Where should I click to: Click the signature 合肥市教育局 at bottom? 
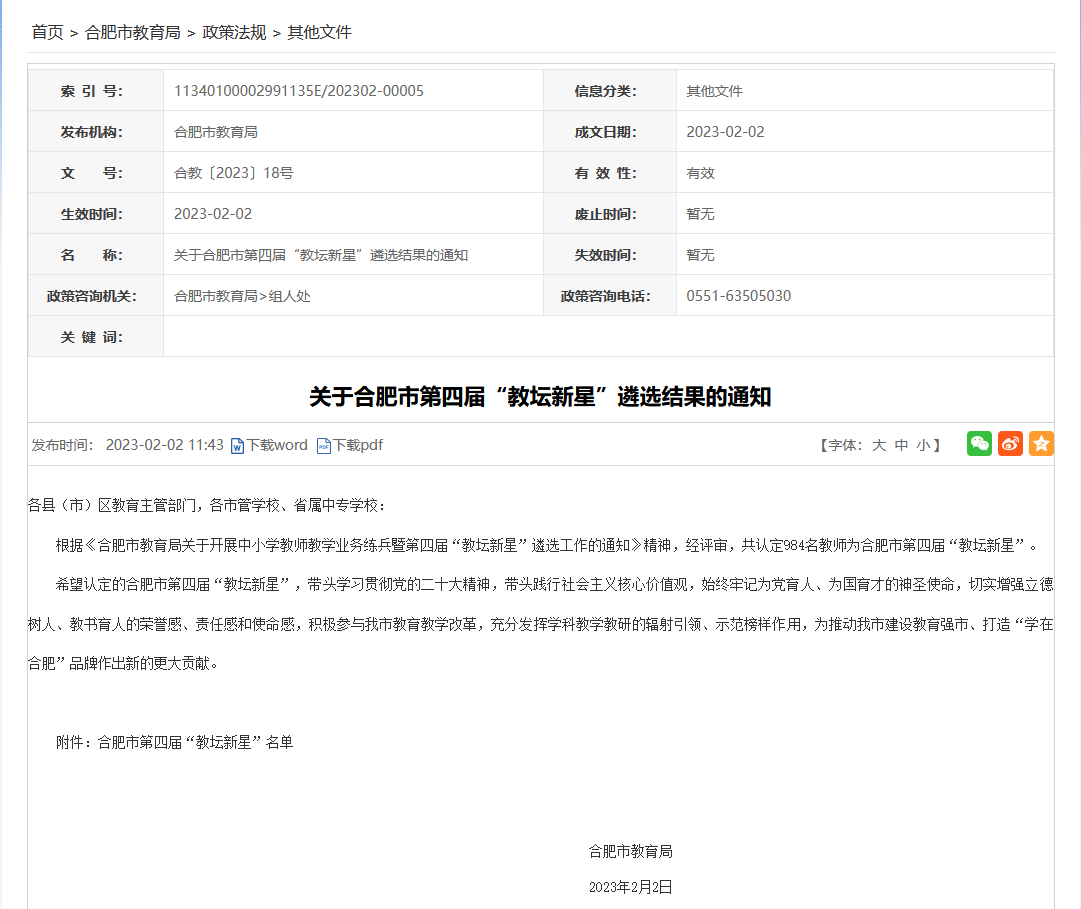[x=630, y=852]
